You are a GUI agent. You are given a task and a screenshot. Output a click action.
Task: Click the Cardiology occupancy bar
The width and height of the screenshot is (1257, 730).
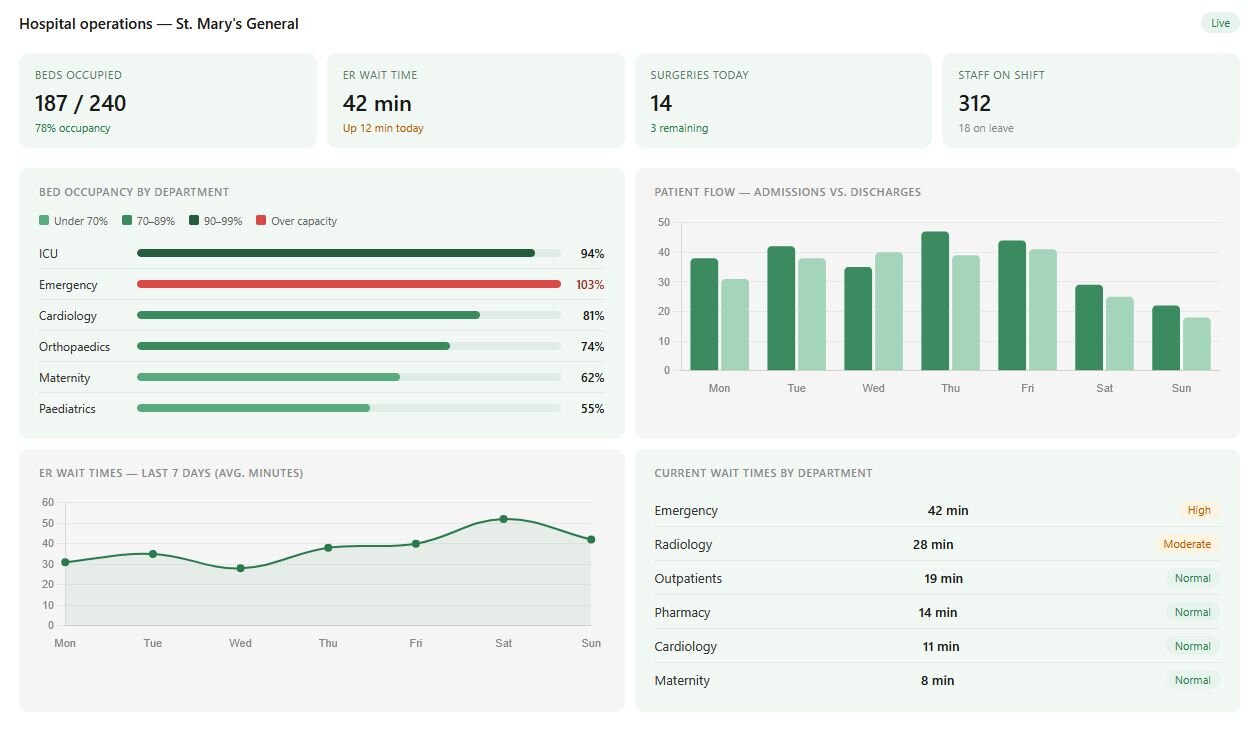point(349,315)
